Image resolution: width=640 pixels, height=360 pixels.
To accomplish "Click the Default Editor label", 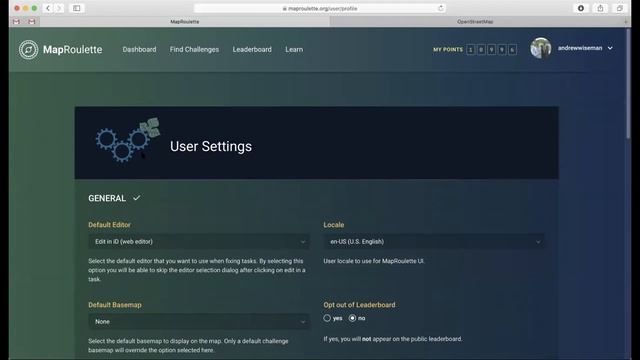I will (109, 225).
